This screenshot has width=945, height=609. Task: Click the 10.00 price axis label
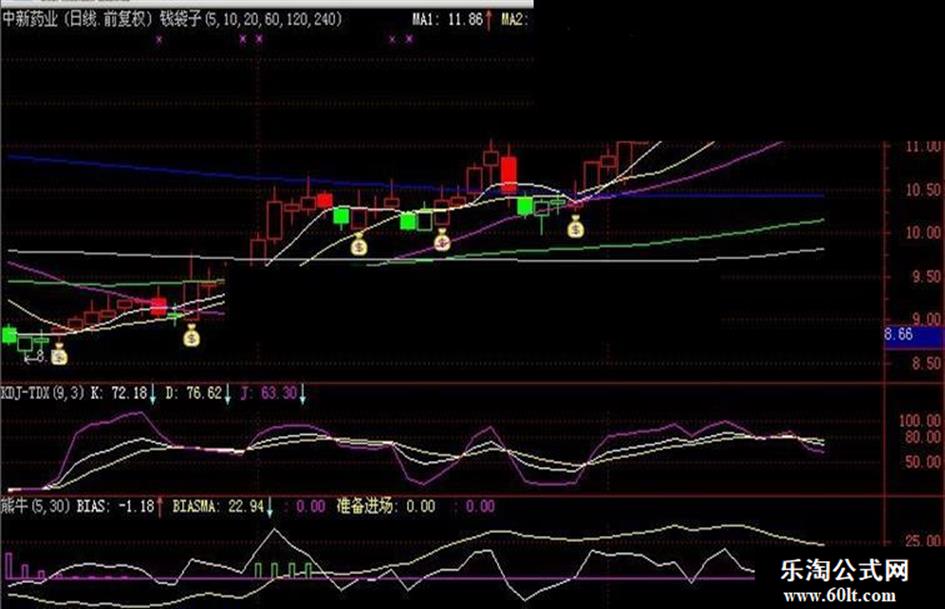tap(922, 233)
